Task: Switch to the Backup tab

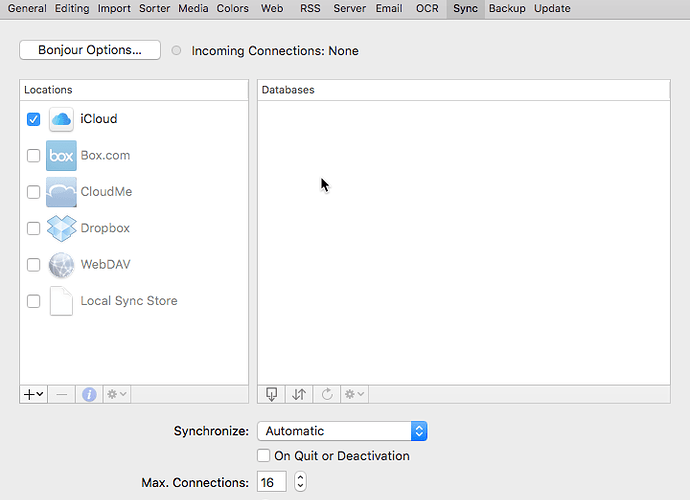Action: 507,8
